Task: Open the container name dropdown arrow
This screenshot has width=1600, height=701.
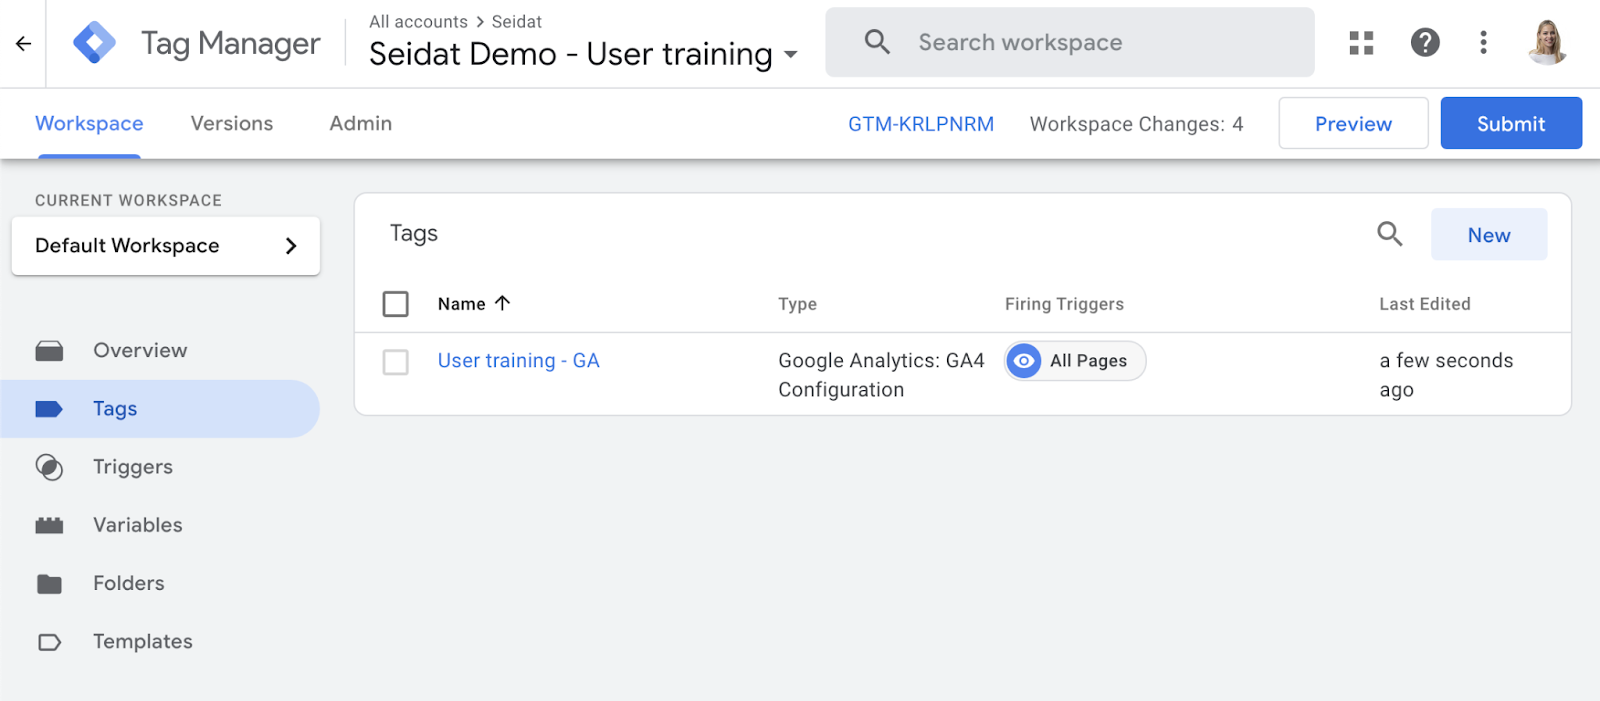Action: coord(791,54)
